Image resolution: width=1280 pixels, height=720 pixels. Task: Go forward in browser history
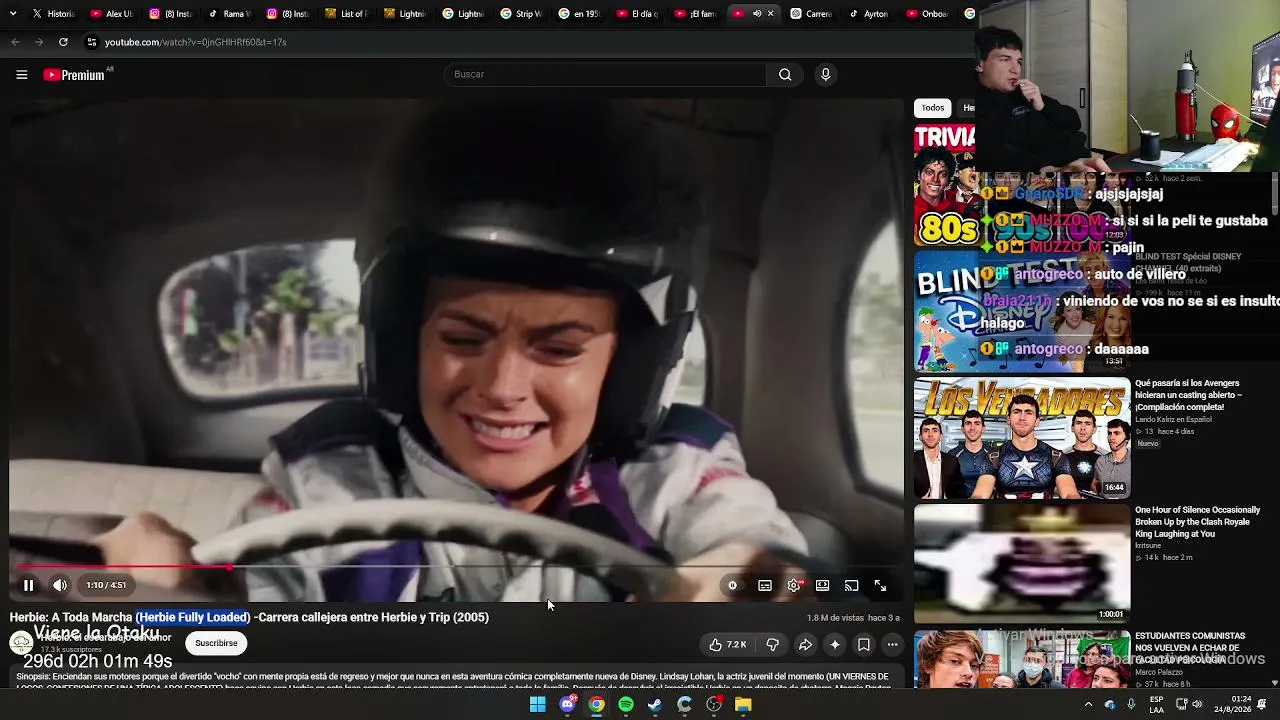pyautogui.click(x=39, y=42)
